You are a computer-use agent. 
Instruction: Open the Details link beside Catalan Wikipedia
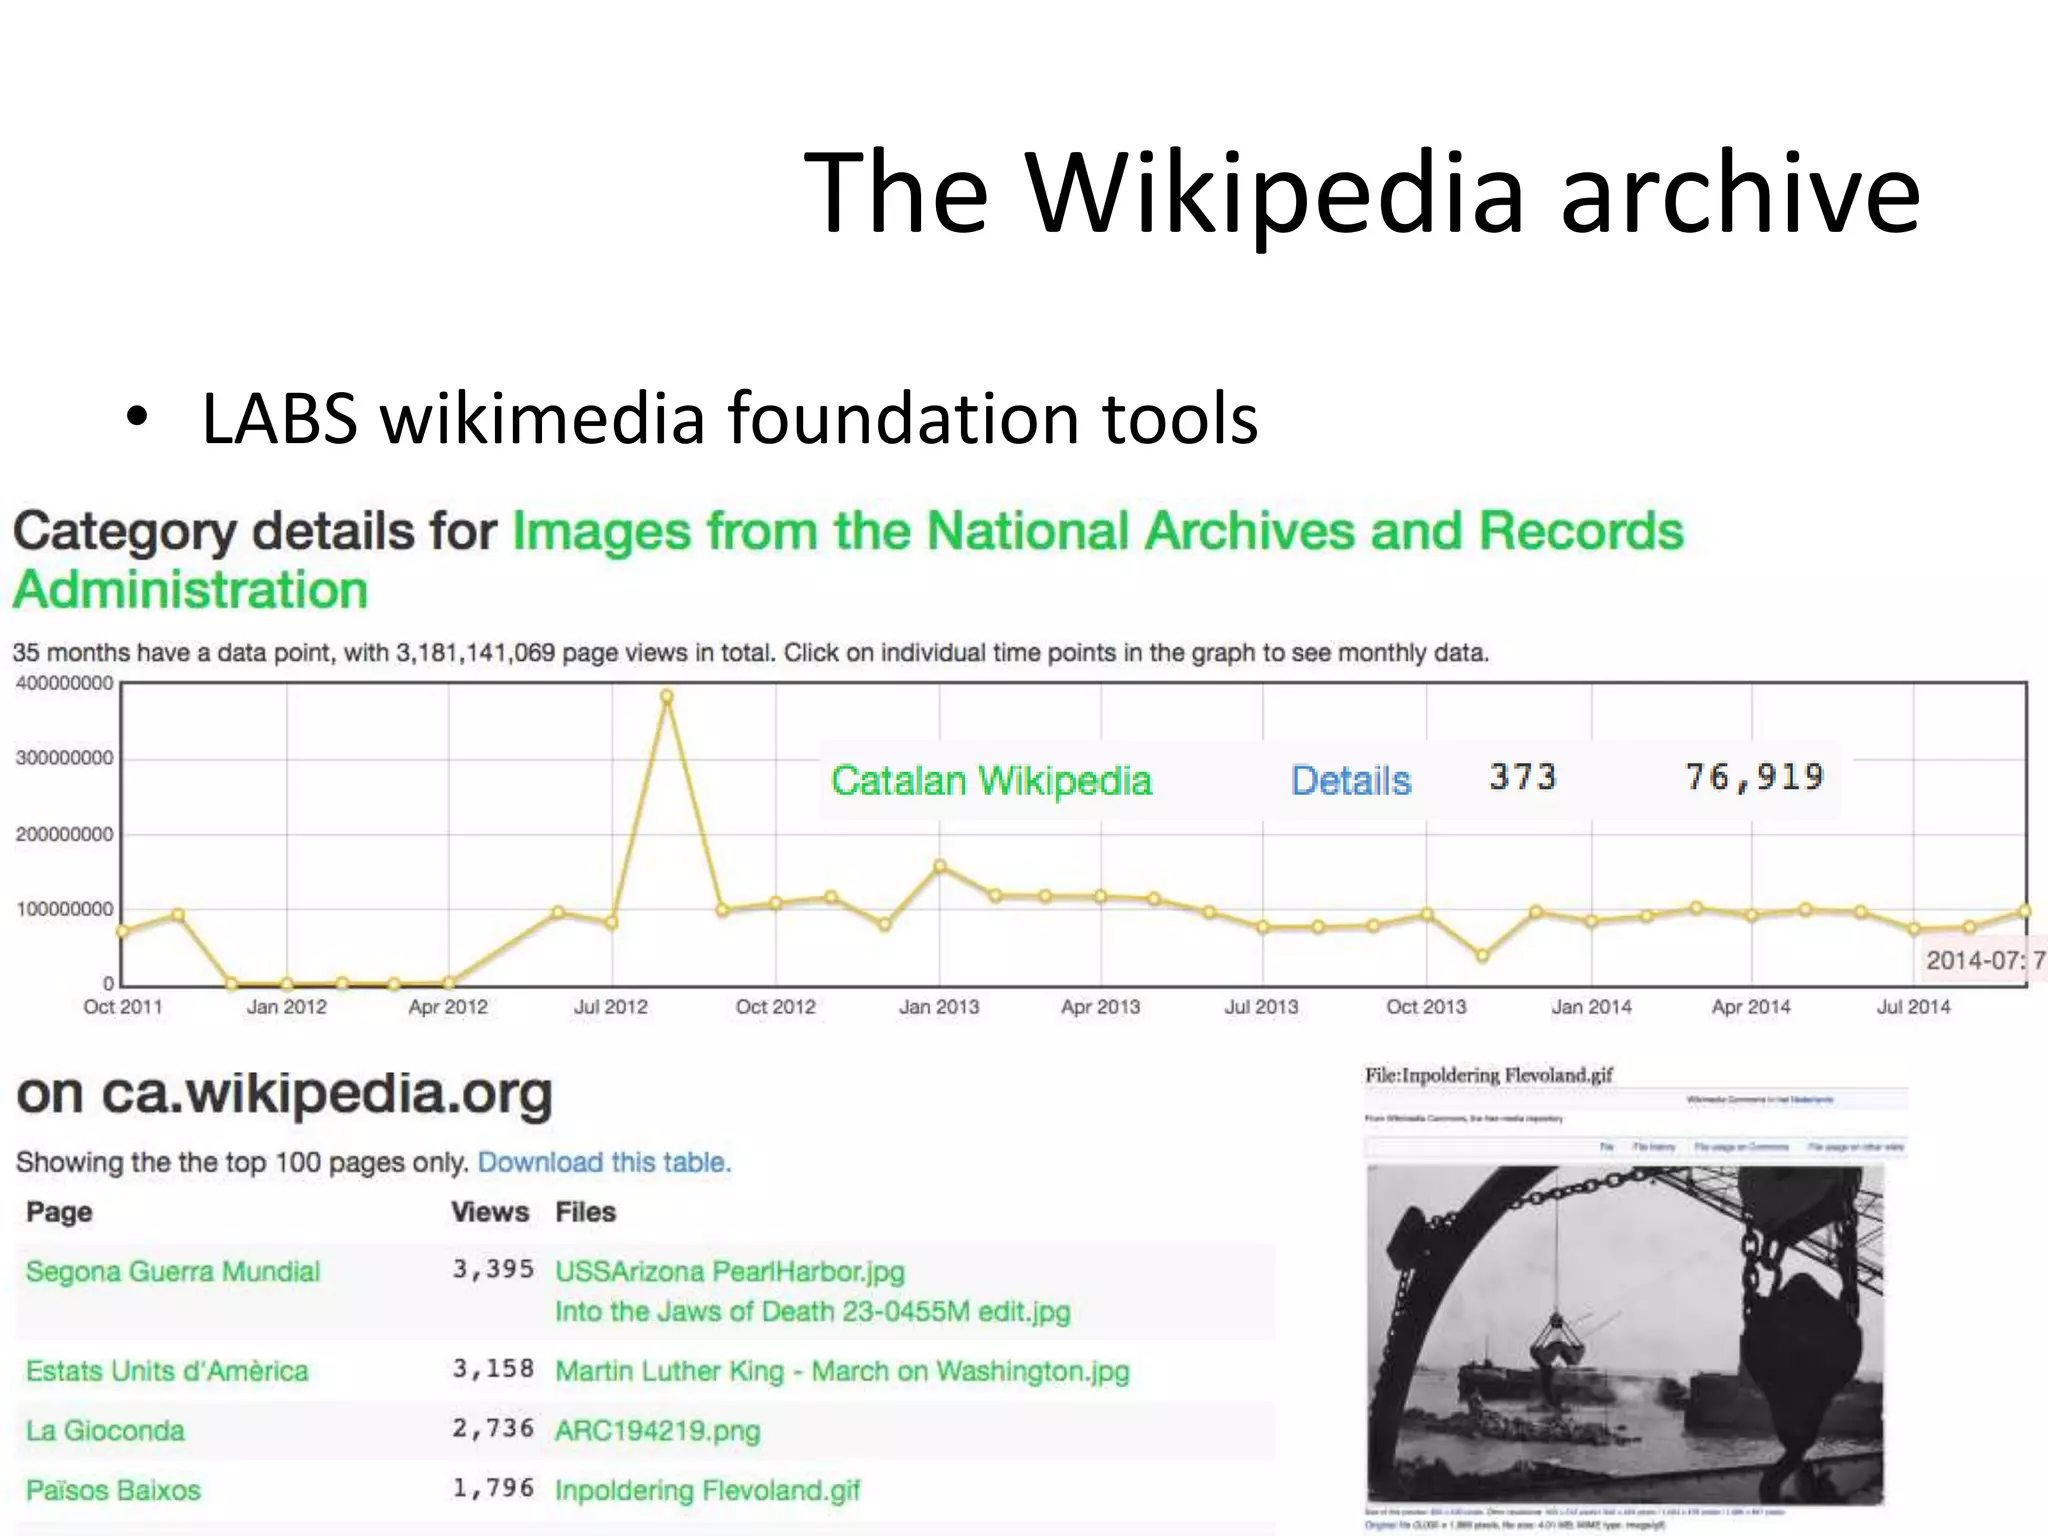(1350, 780)
